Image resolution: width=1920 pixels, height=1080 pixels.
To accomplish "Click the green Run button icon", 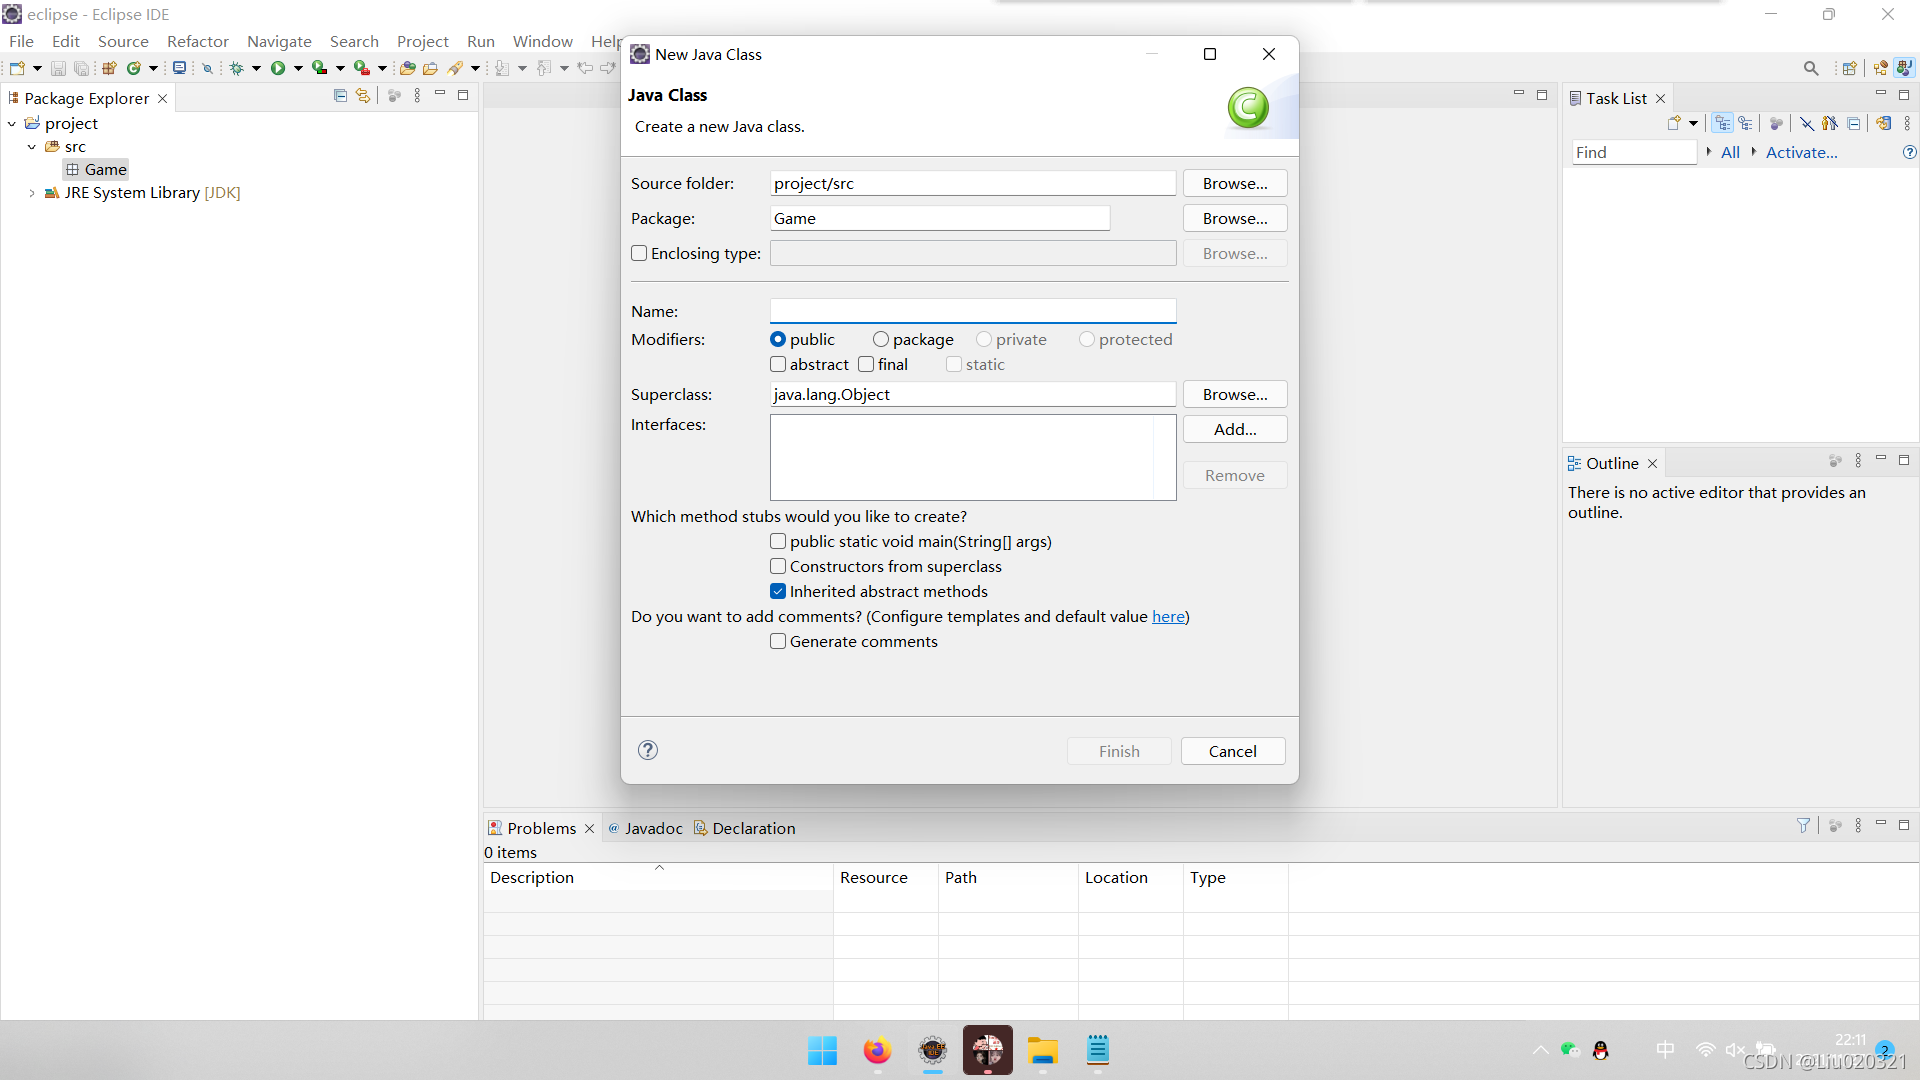I will (x=278, y=68).
